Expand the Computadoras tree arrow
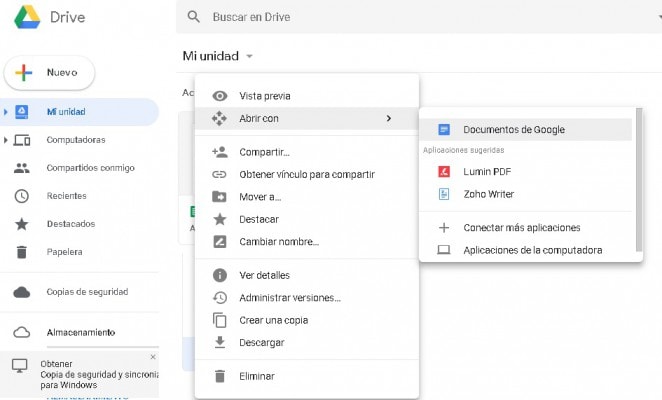Screen dimensions: 662x400 click(5, 140)
